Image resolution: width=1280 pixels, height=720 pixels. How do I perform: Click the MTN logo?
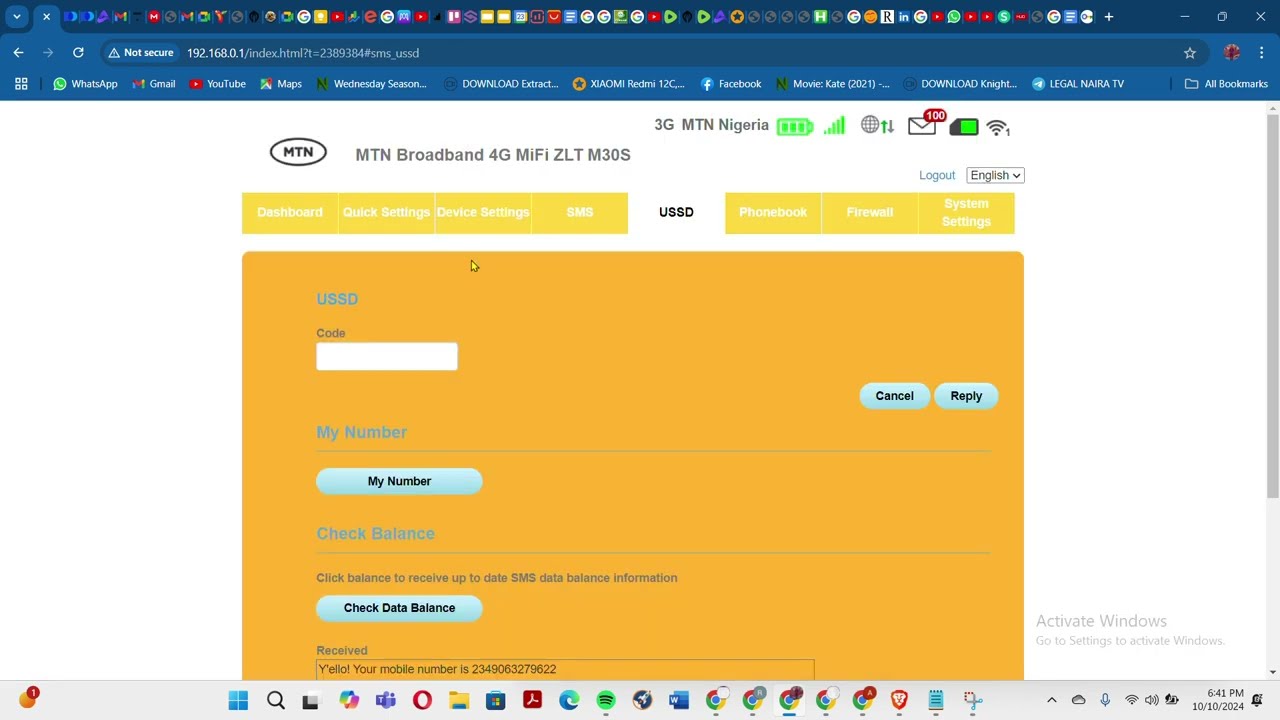point(298,152)
